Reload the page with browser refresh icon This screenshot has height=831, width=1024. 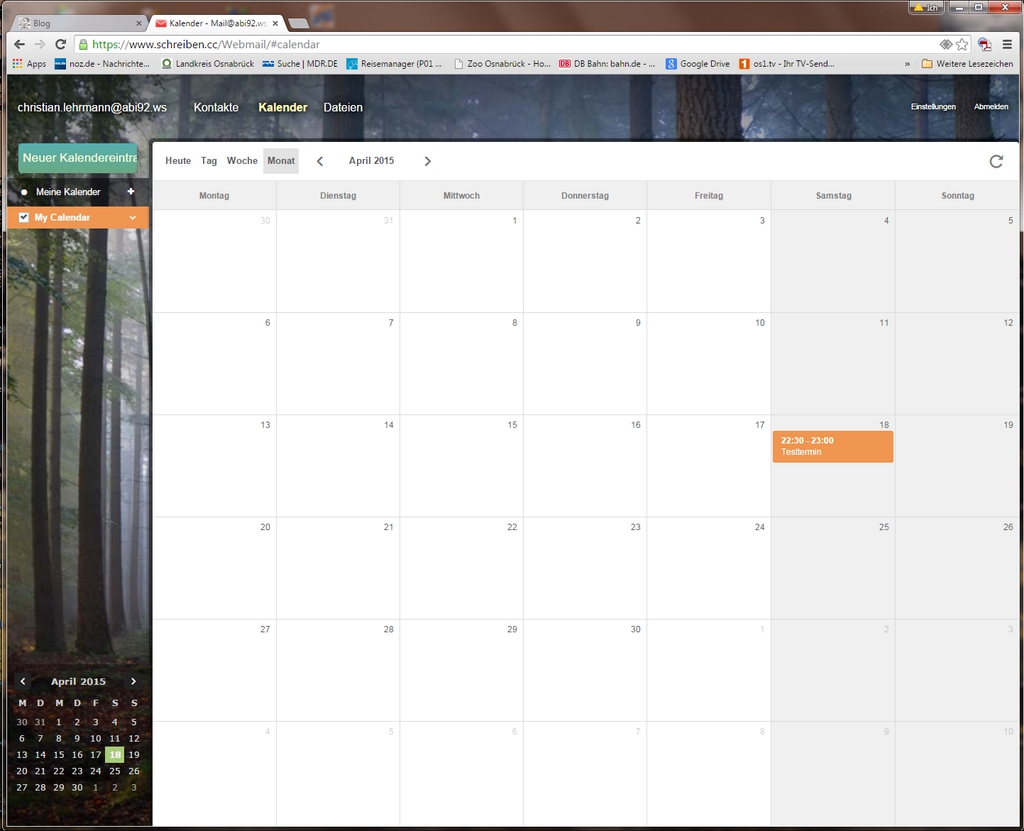[x=61, y=44]
